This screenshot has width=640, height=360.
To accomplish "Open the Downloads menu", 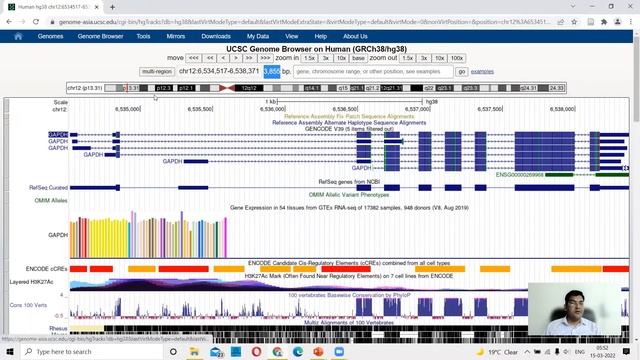I will 216,36.
